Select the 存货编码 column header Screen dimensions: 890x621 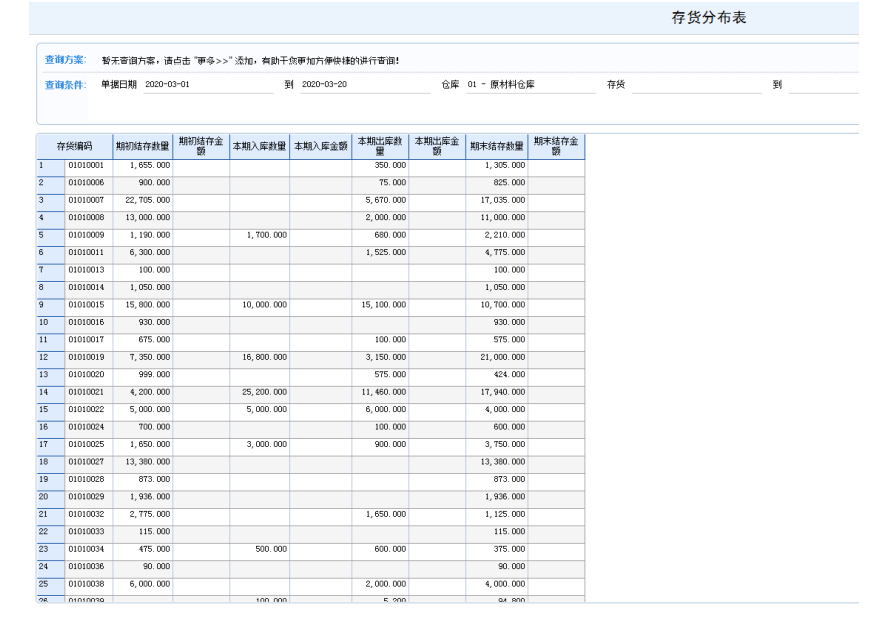point(74,146)
